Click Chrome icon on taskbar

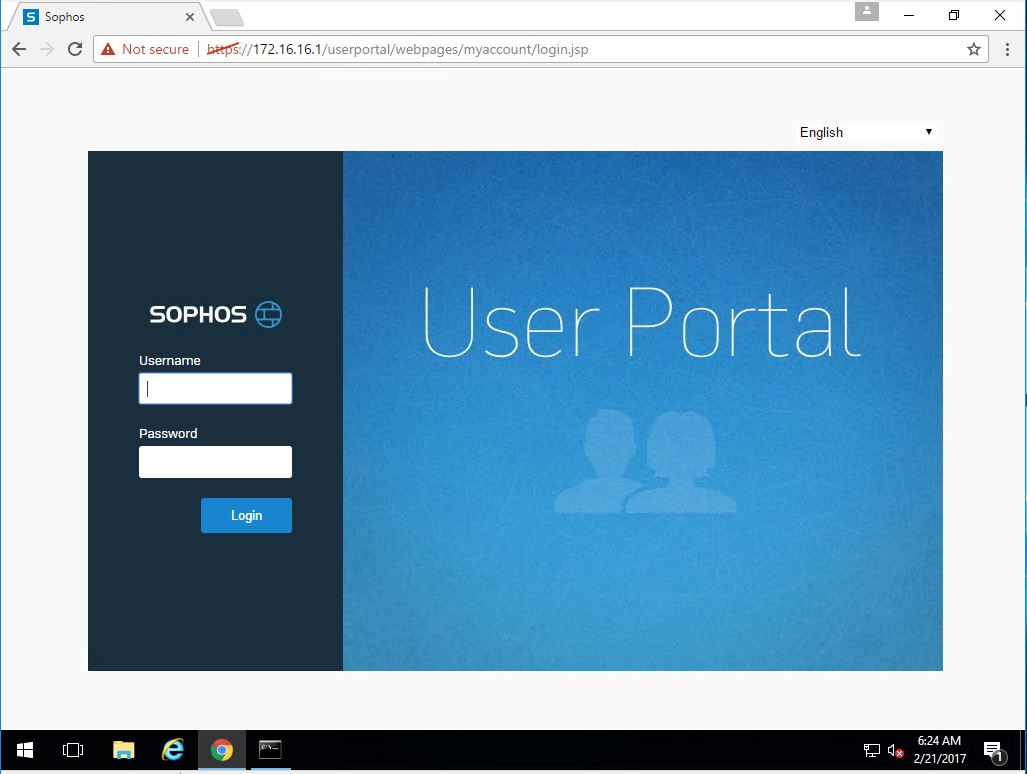point(222,750)
